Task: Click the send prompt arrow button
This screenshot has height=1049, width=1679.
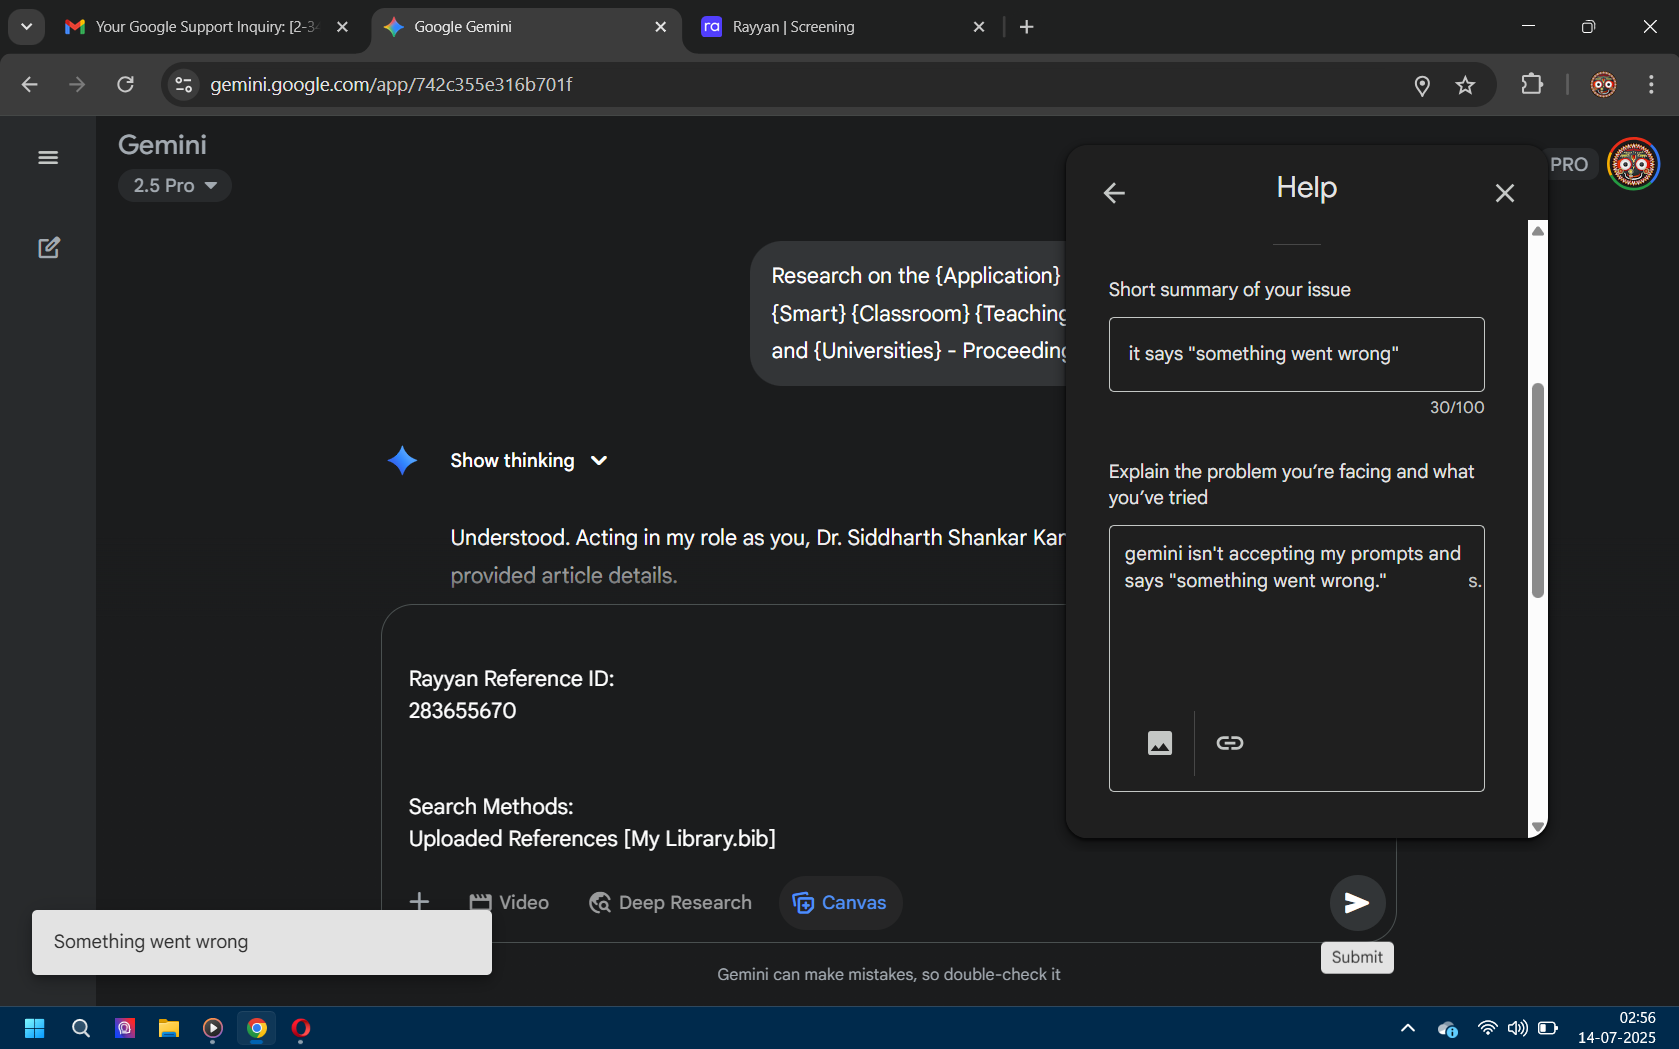Action: click(x=1356, y=903)
